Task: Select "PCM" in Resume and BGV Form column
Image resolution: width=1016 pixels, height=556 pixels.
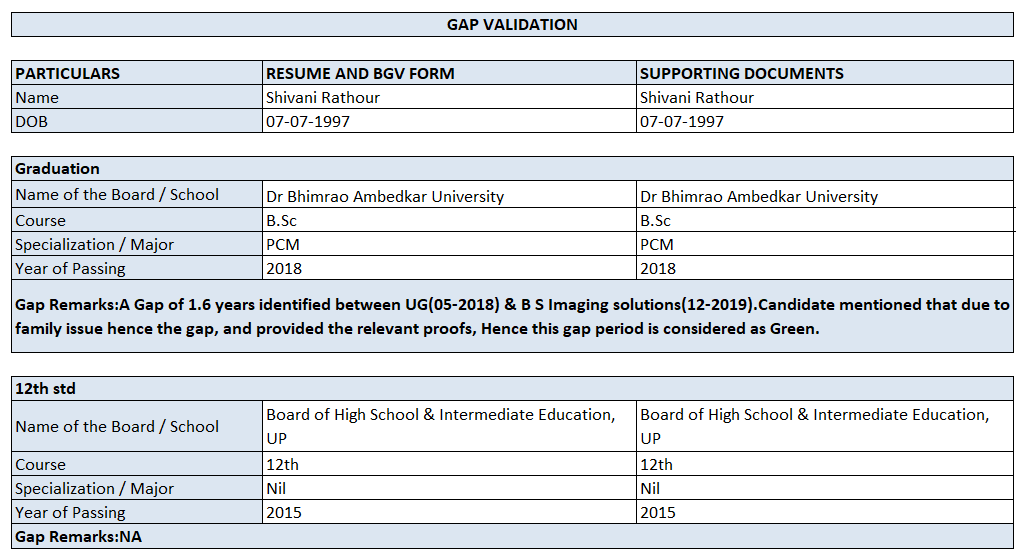Action: click(449, 244)
